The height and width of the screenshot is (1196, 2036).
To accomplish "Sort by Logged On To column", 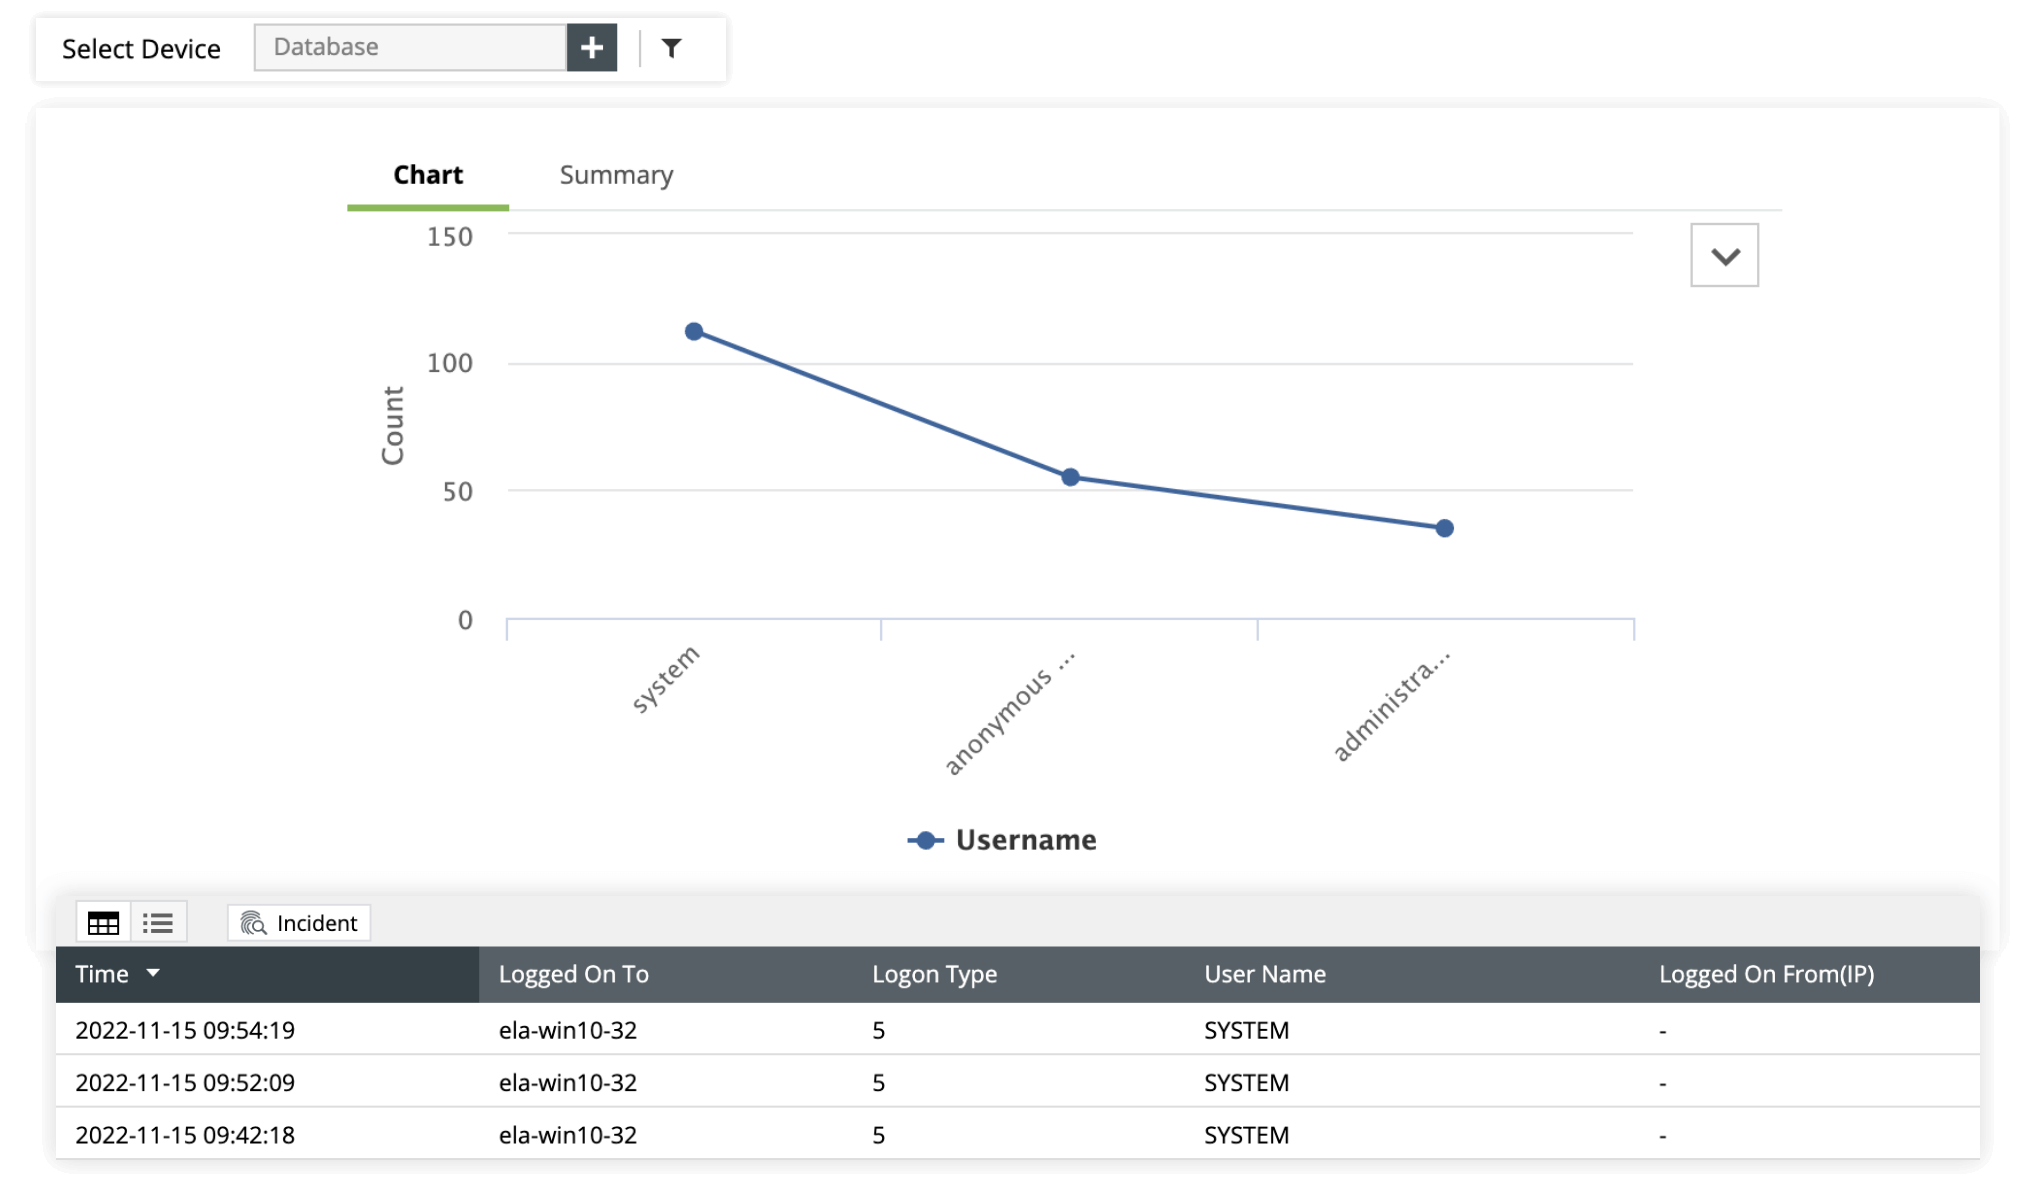I will click(x=573, y=974).
